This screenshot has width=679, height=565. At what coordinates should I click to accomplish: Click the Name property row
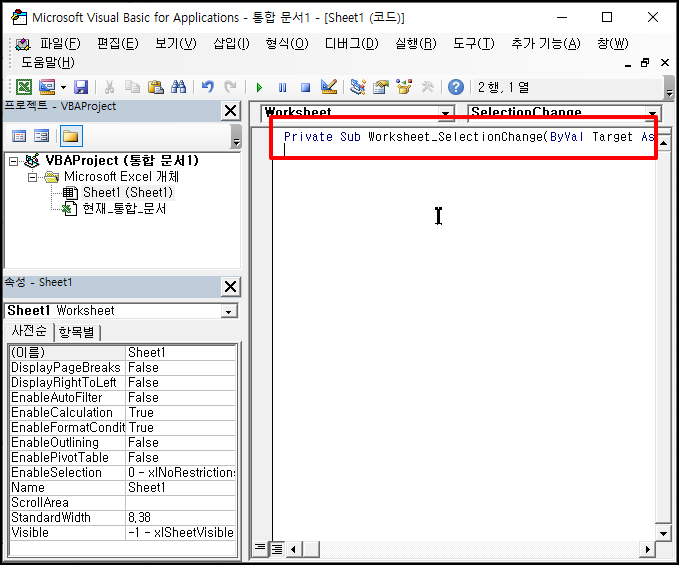coord(123,488)
